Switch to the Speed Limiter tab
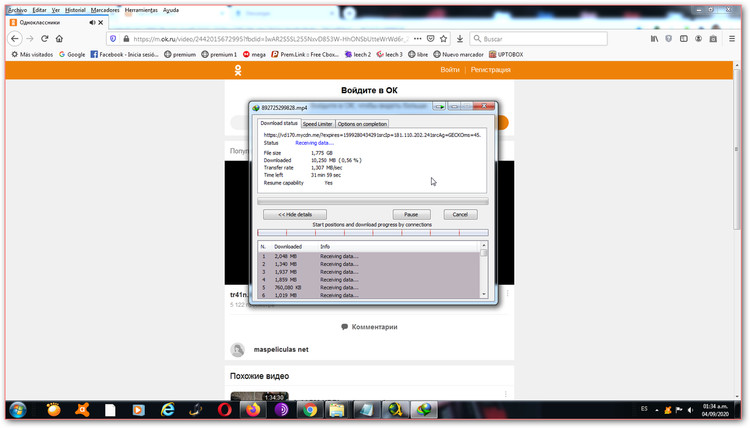750x428 pixels. click(318, 124)
